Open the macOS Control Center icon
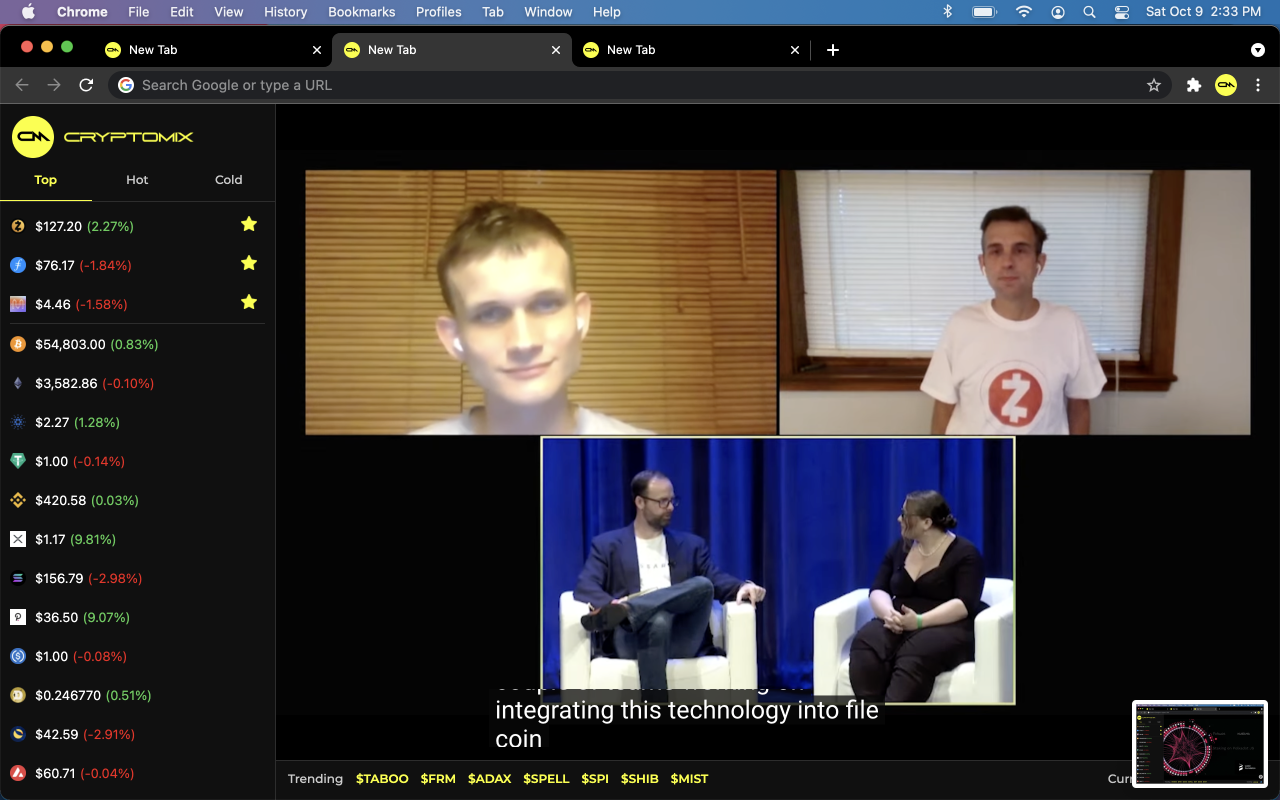Screen dimensions: 1280x800 coord(1121,12)
